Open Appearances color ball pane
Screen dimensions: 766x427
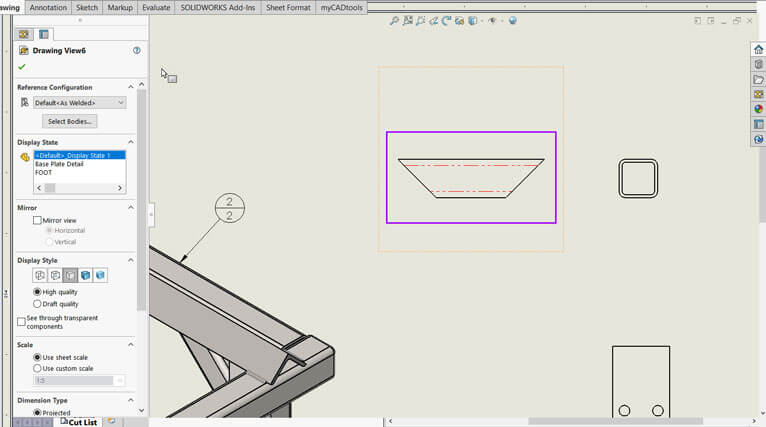[x=758, y=109]
